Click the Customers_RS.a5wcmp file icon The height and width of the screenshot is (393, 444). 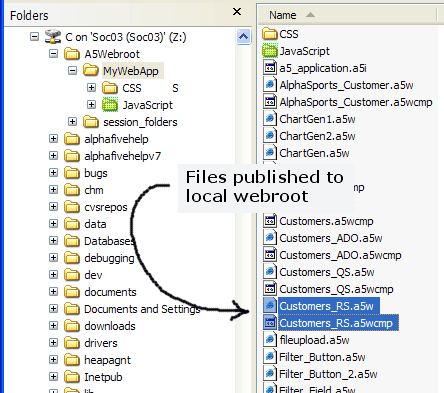(x=270, y=323)
